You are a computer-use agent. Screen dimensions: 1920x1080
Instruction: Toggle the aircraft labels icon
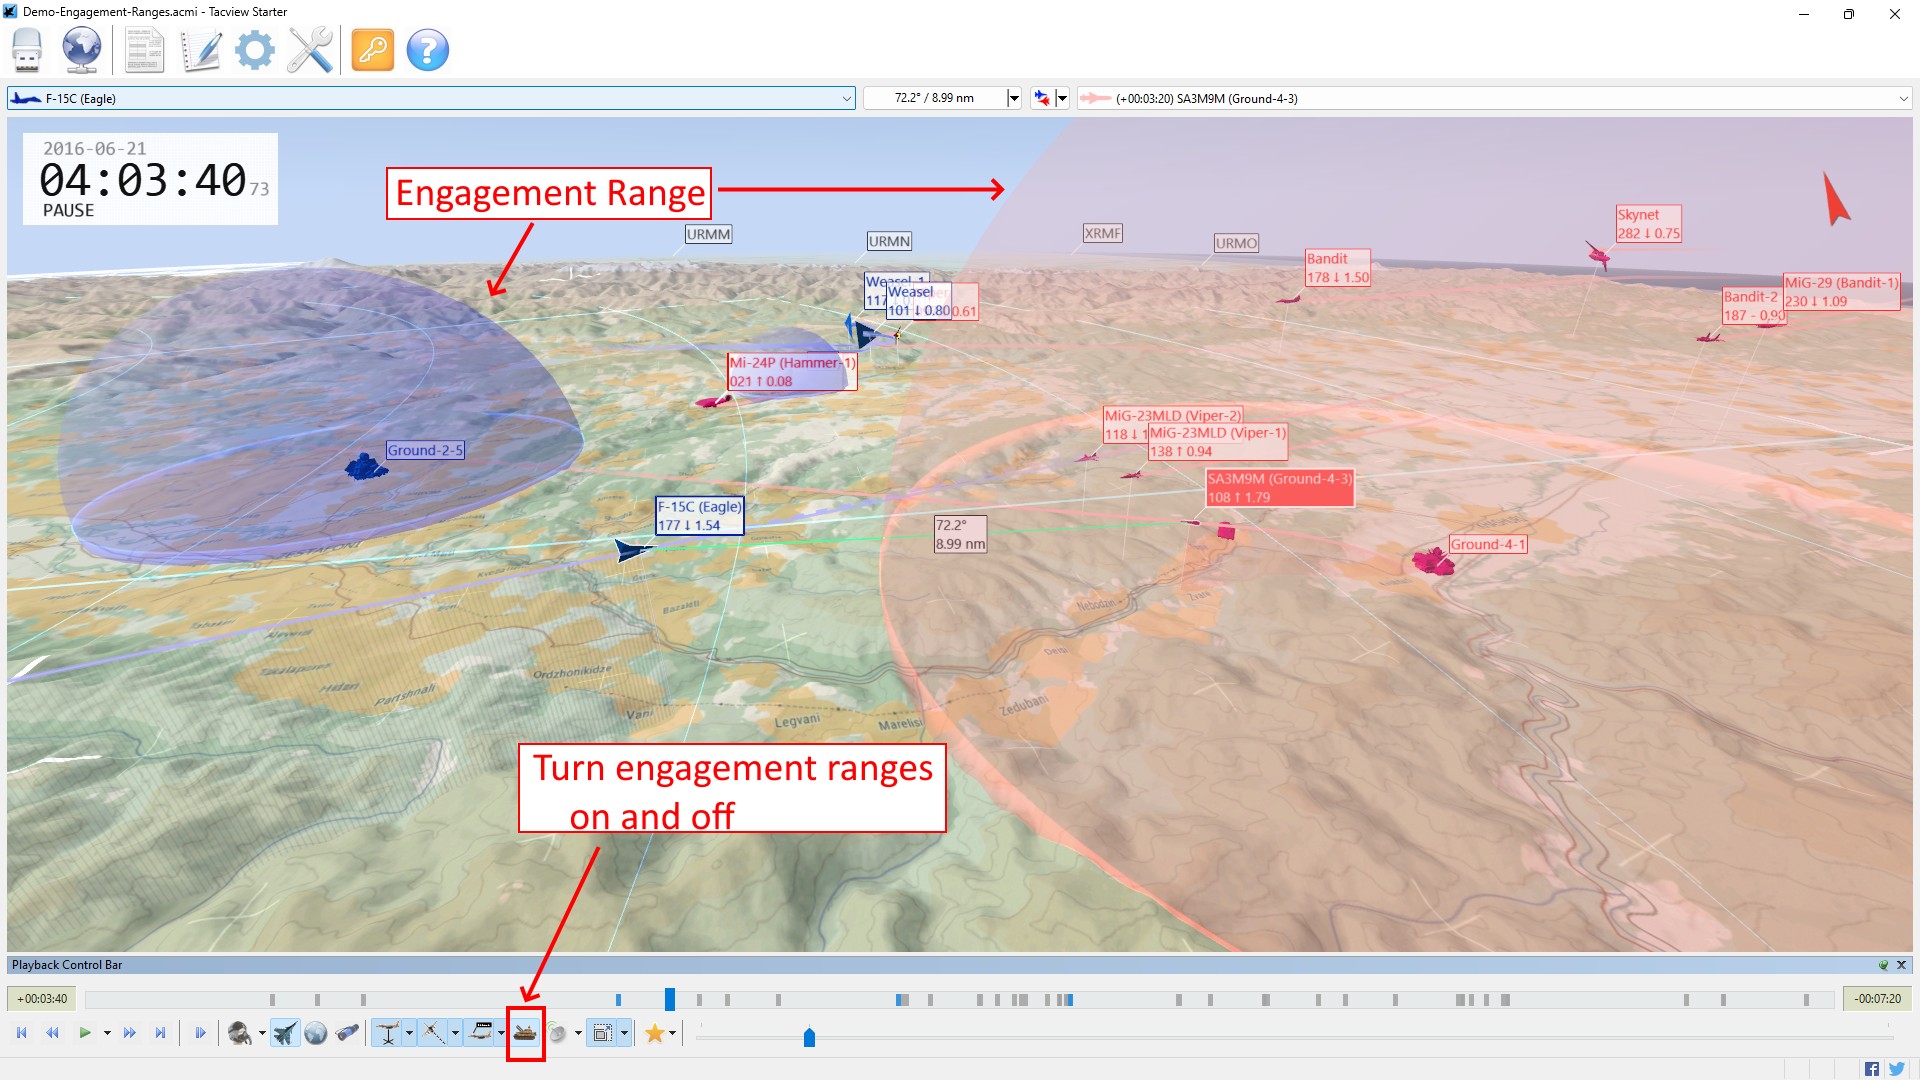tap(480, 1033)
